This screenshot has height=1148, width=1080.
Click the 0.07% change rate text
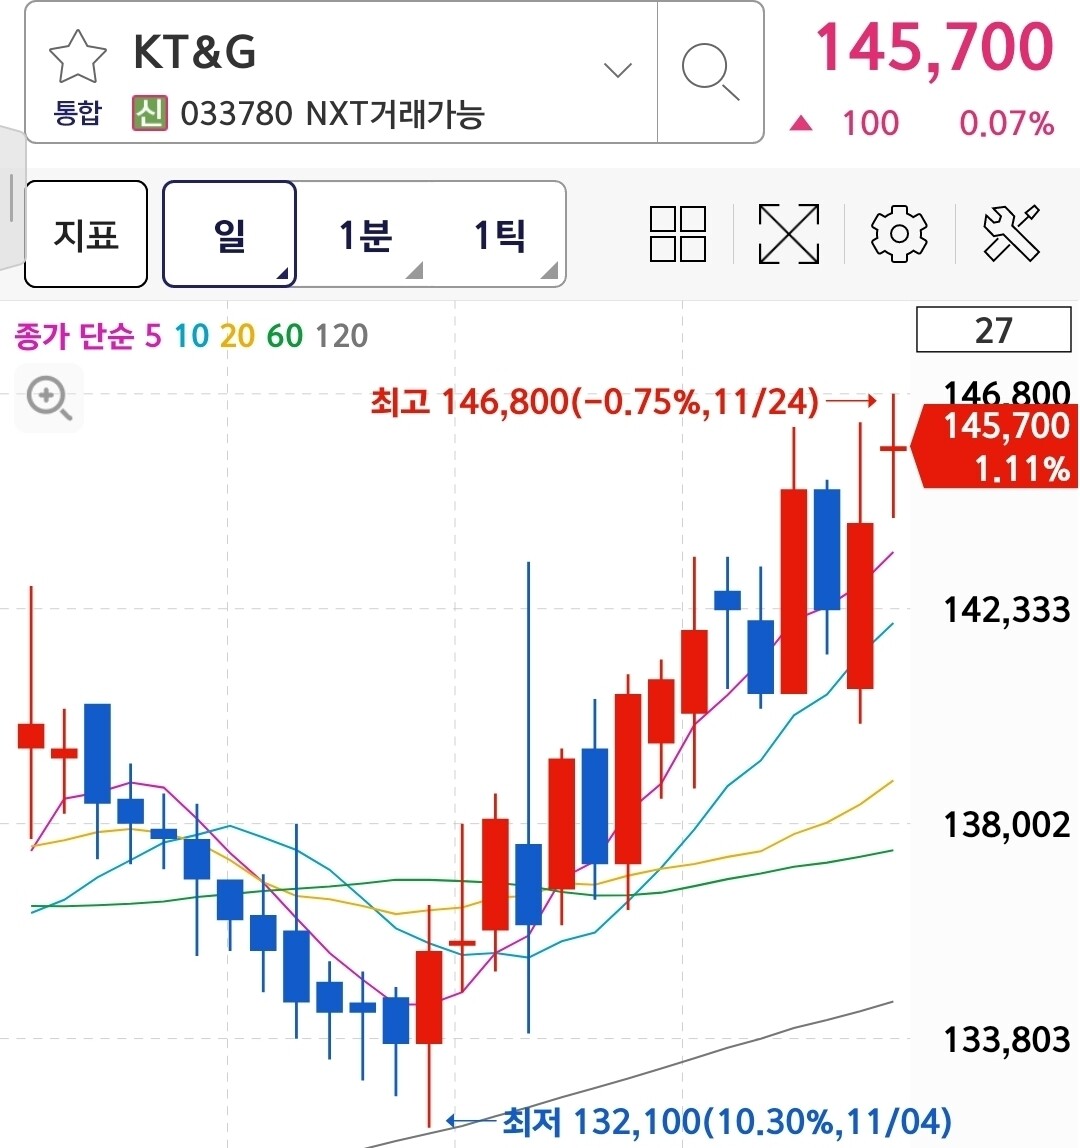[x=1007, y=124]
